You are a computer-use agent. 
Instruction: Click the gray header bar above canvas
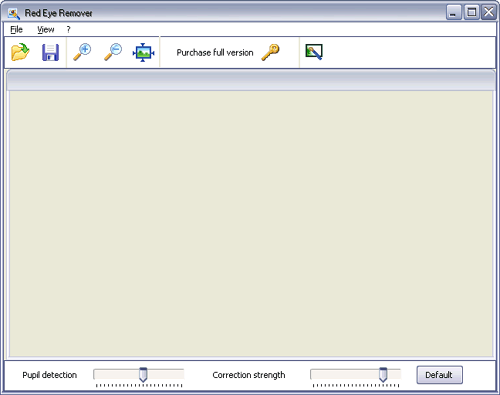(x=251, y=80)
